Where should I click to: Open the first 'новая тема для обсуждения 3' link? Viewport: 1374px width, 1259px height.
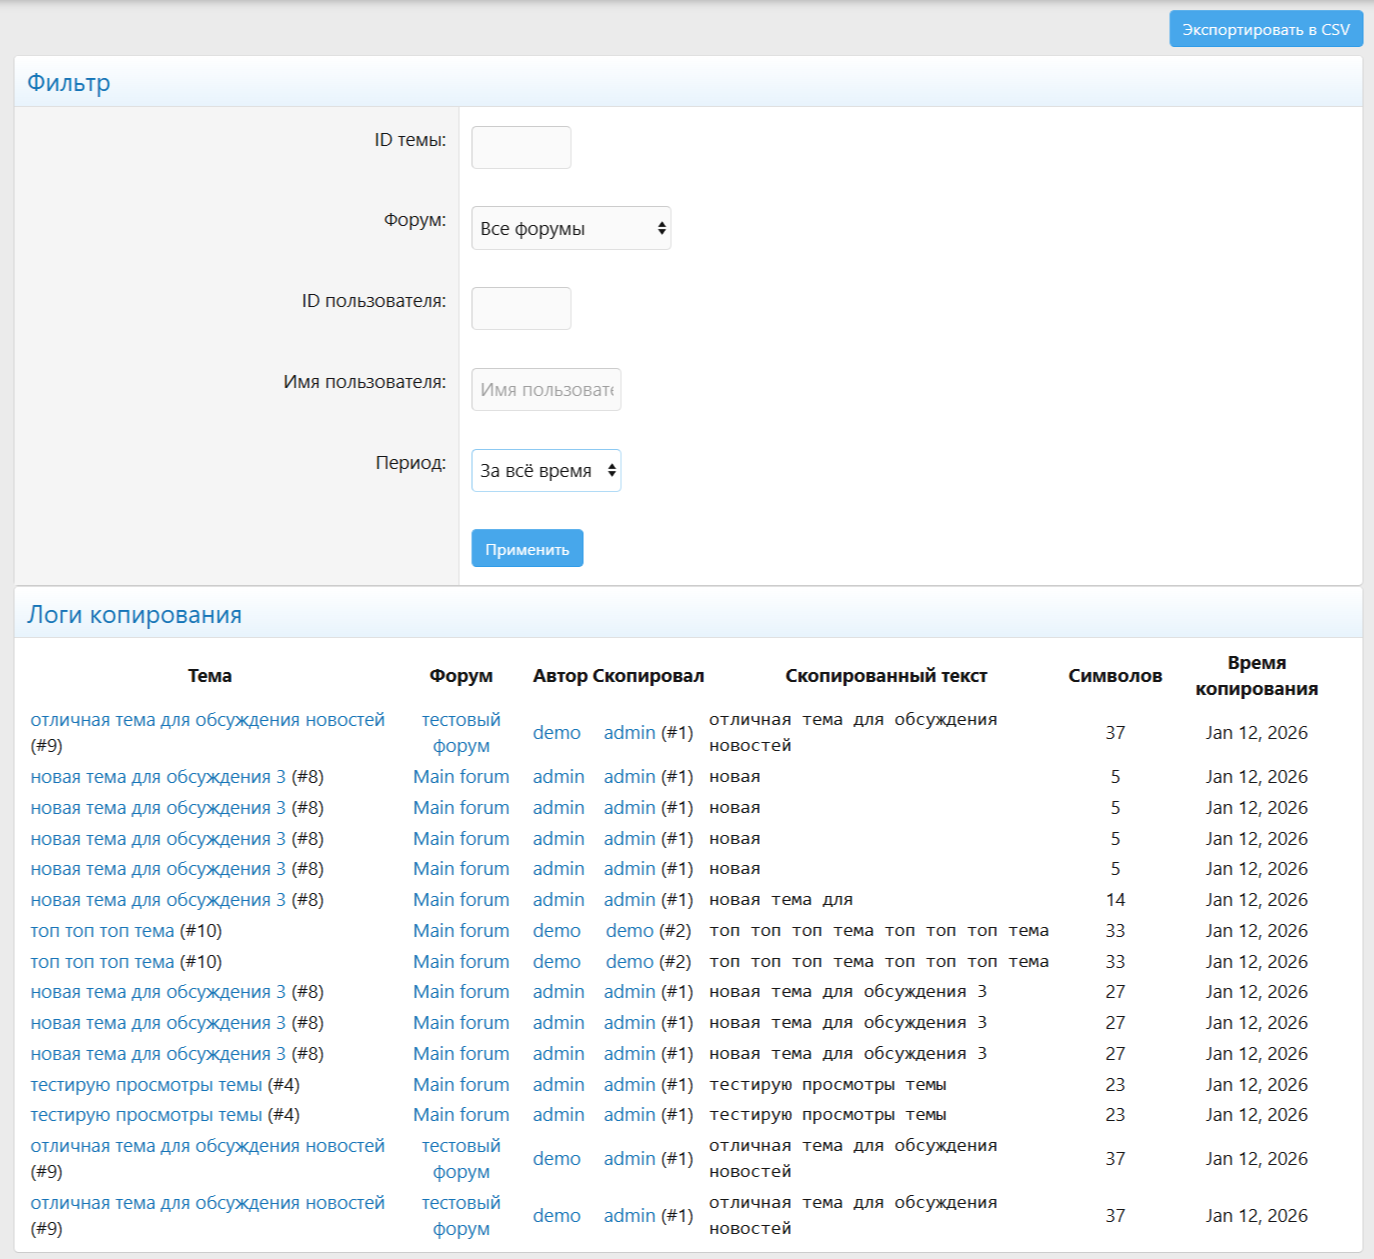(x=158, y=777)
